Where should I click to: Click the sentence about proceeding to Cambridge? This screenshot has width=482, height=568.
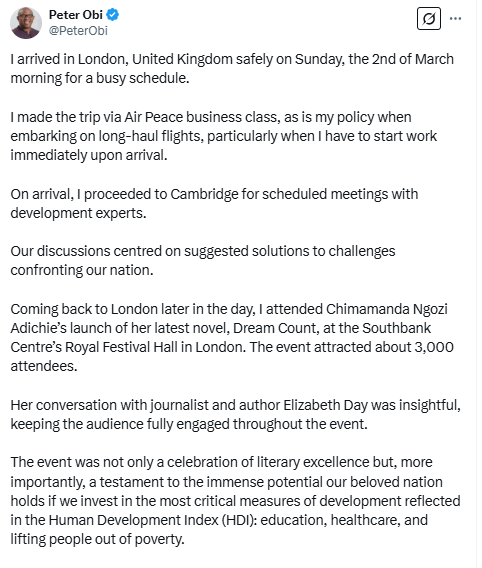pos(214,203)
